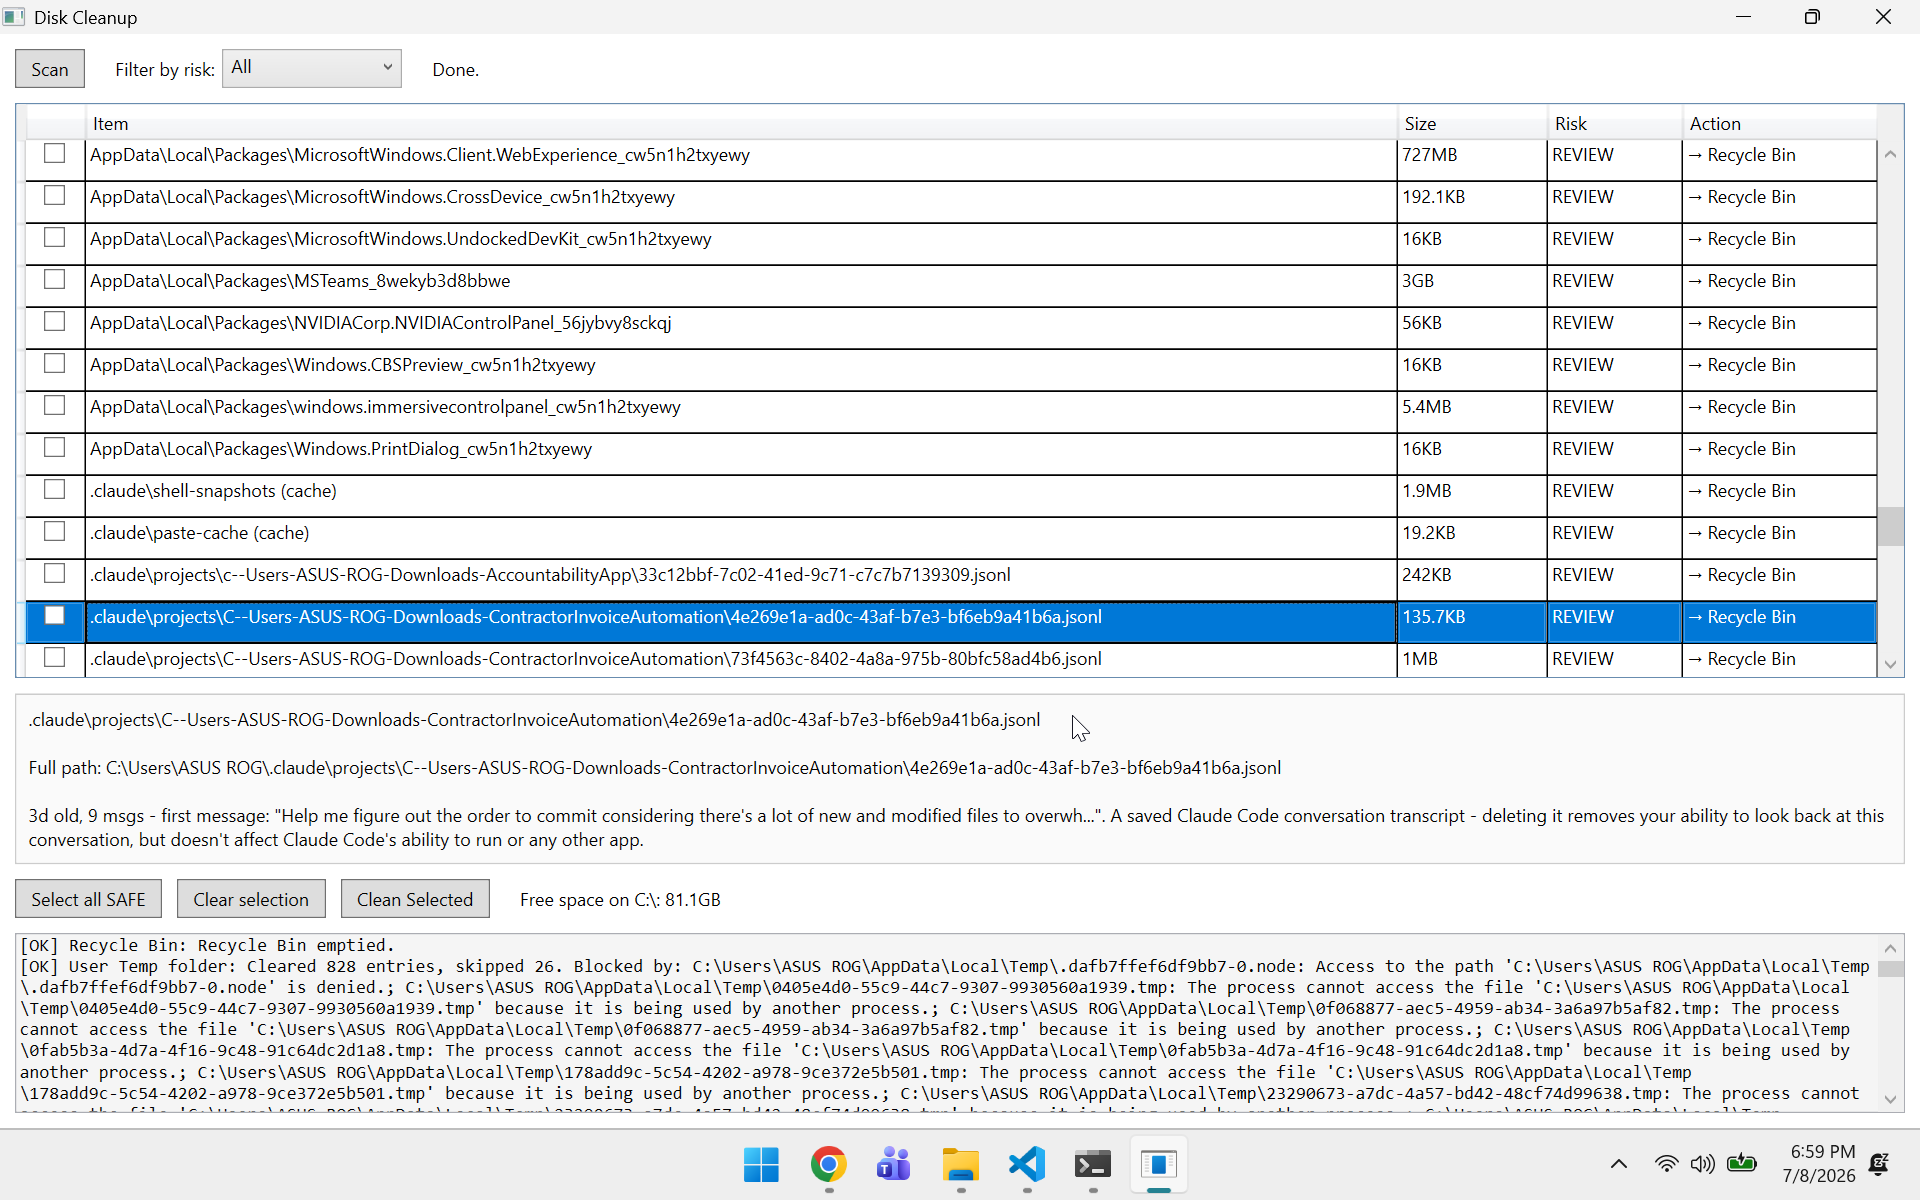This screenshot has height=1200, width=1920.
Task: Open the volume speaker icon
Action: 1702,1164
